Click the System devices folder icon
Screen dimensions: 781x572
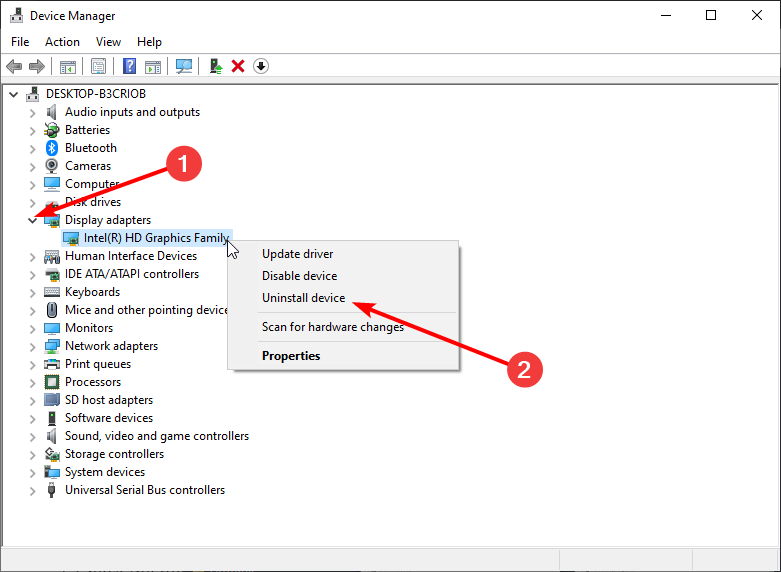(52, 472)
